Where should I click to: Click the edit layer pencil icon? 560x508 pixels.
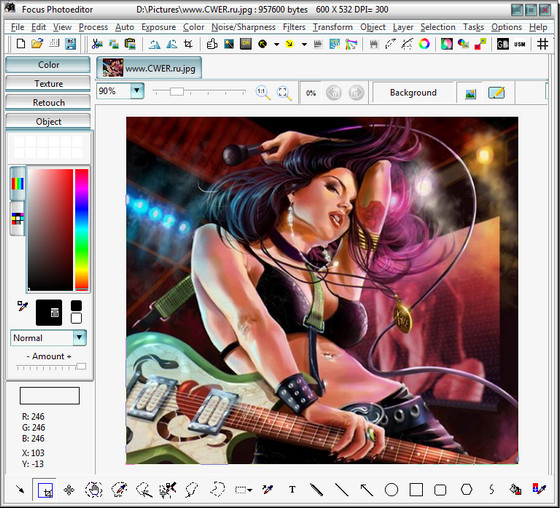pos(496,93)
